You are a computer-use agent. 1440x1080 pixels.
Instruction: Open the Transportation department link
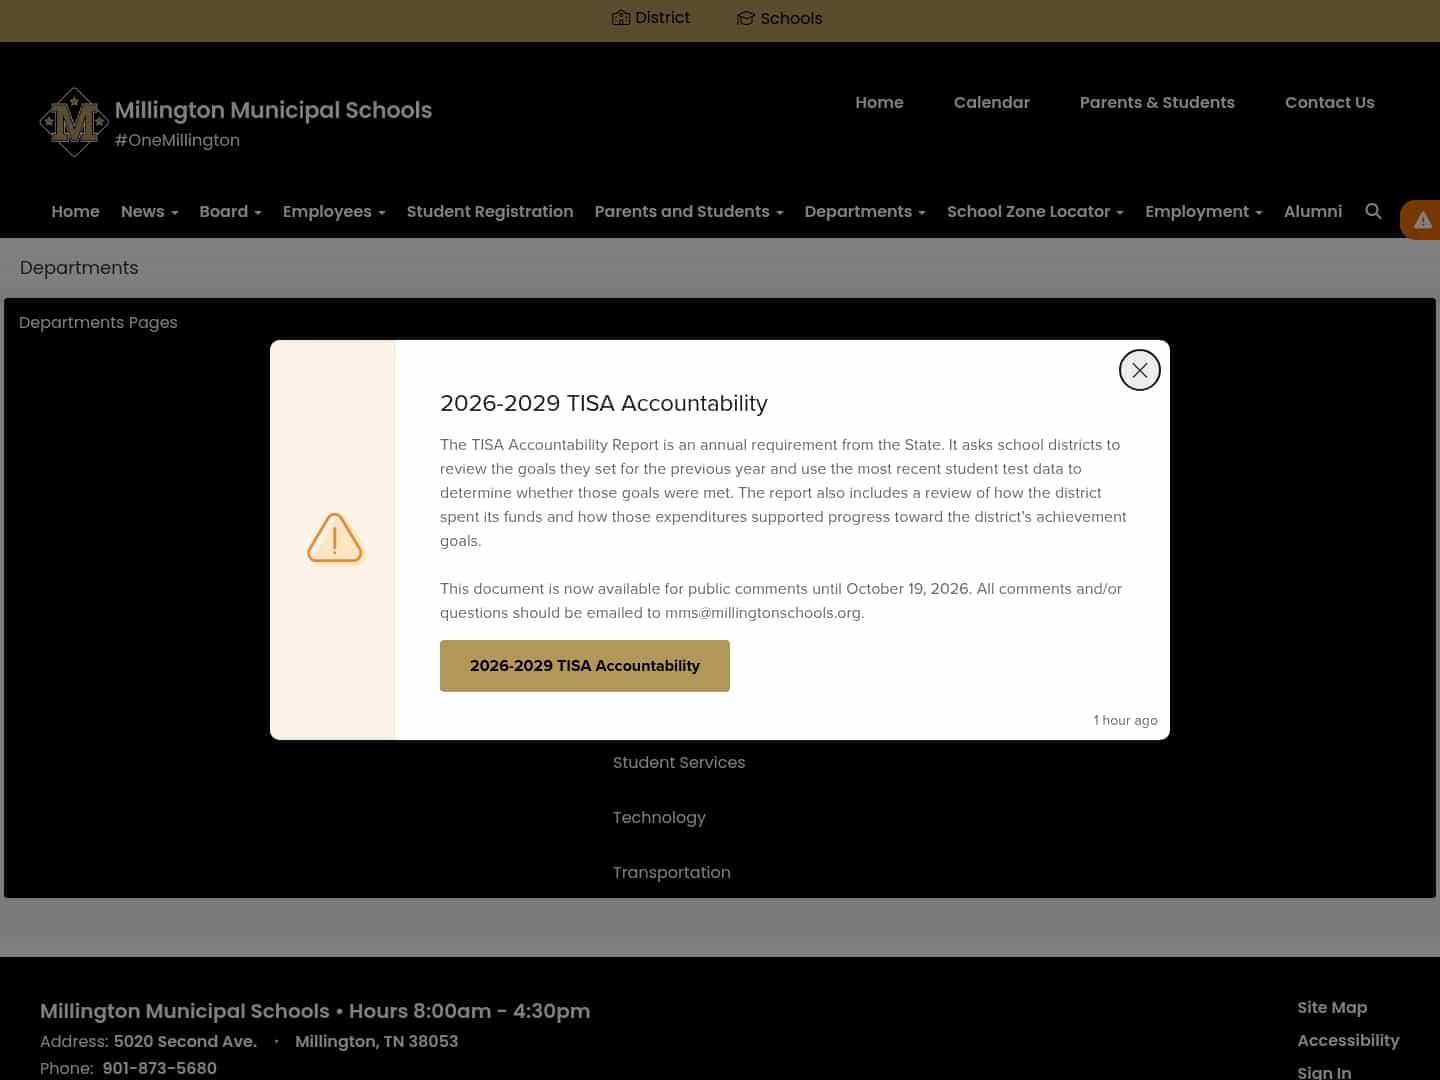pyautogui.click(x=671, y=872)
